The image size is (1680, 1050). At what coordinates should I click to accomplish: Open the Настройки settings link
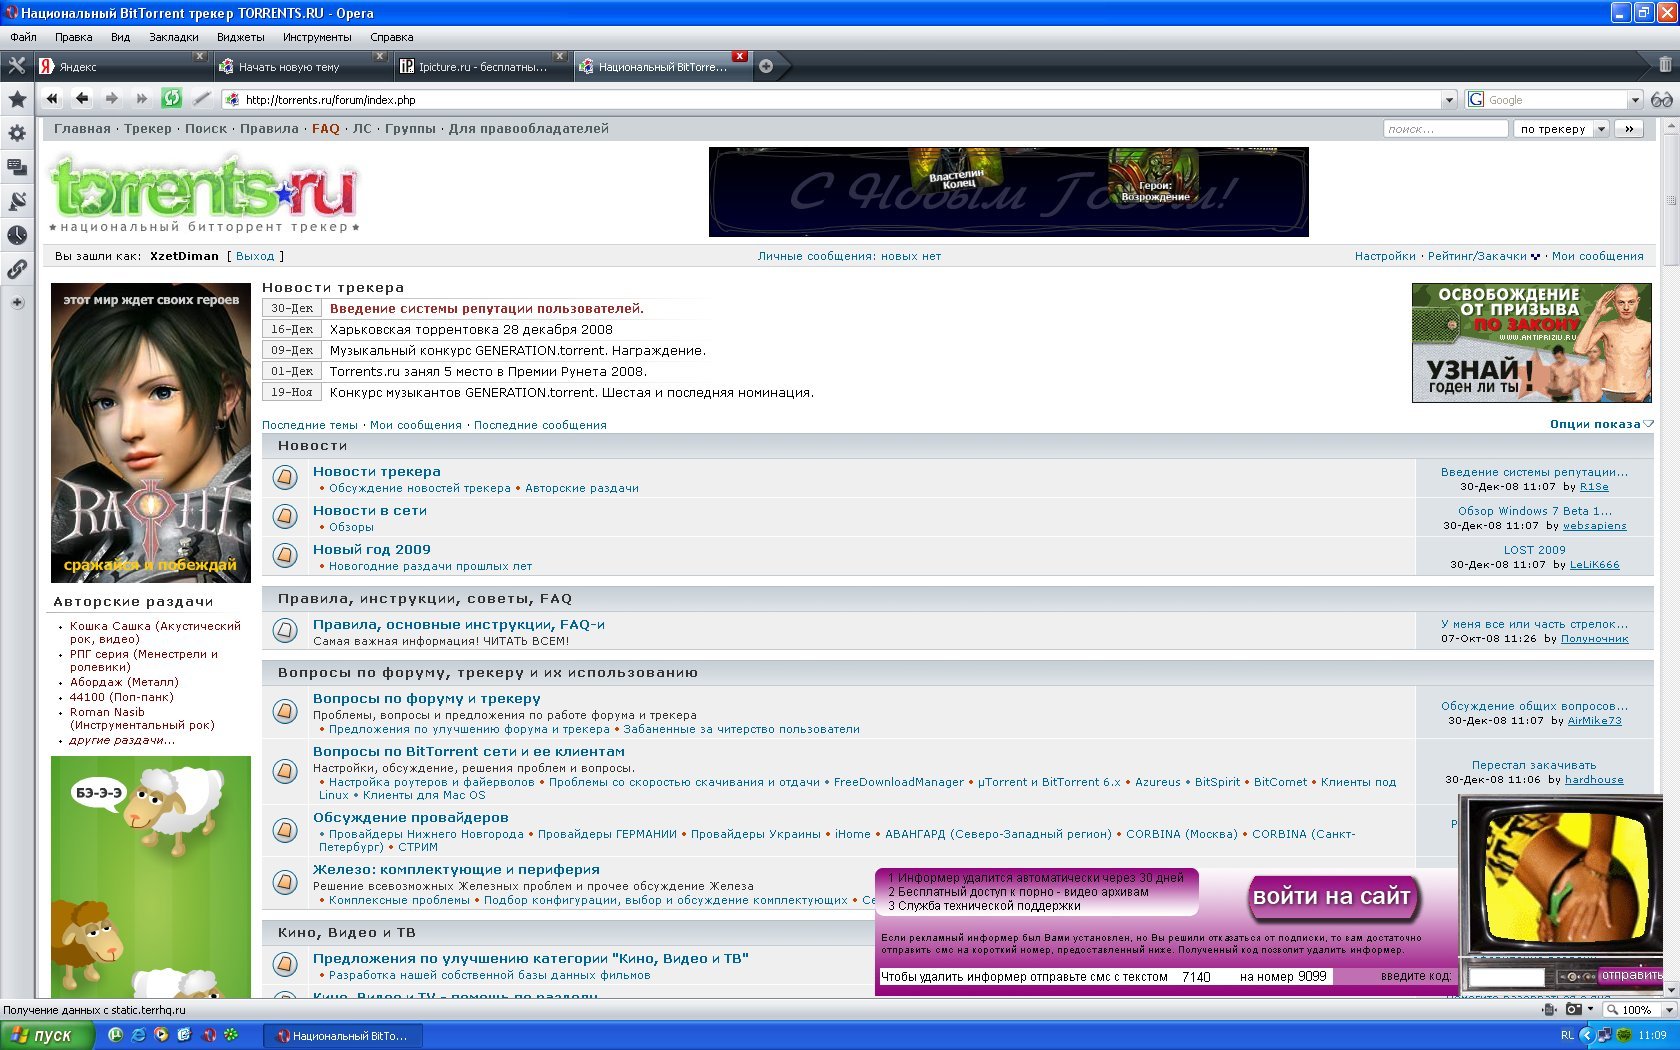click(x=1385, y=256)
